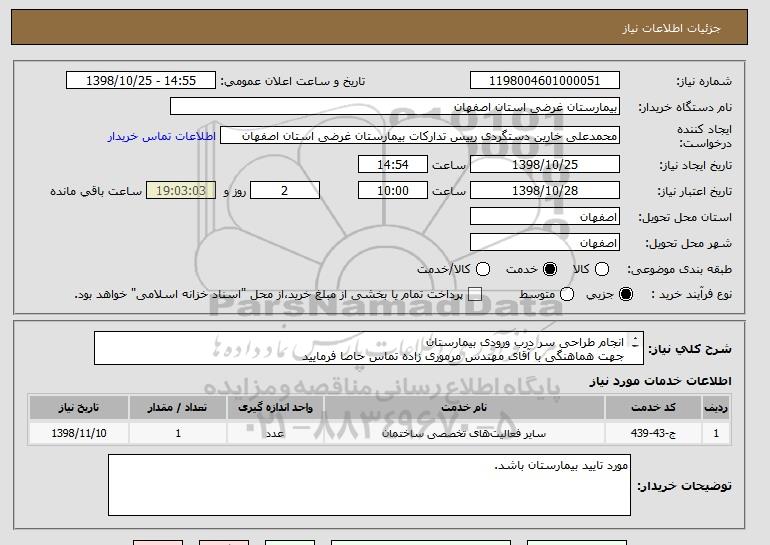Click the توضیحات خریدار text area
770x545 pixels.
pyautogui.click(x=369, y=485)
